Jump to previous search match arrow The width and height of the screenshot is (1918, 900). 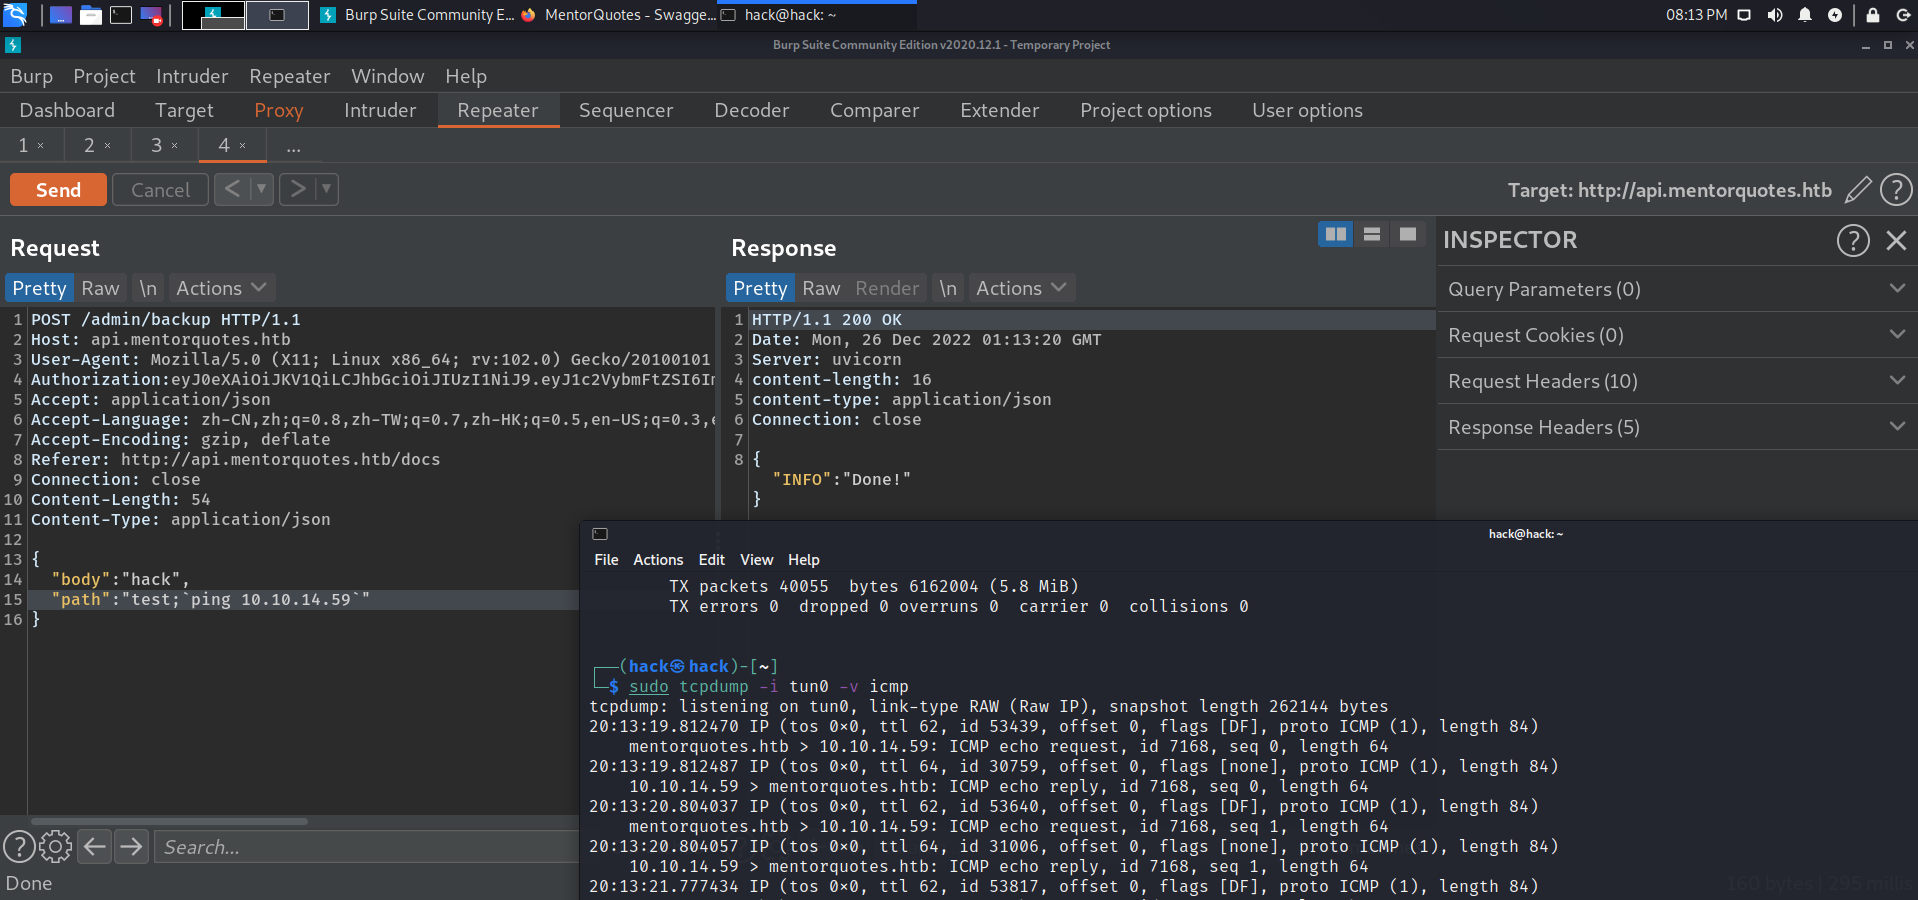coord(95,847)
